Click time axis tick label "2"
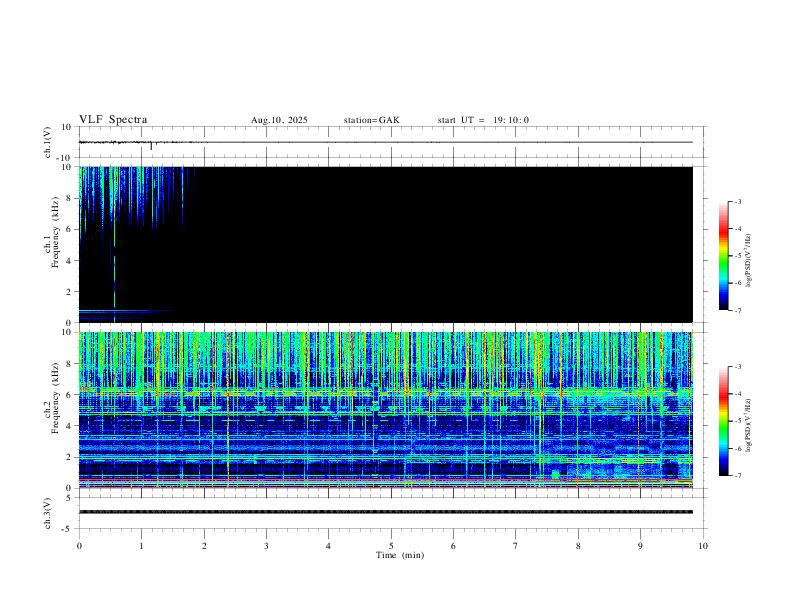Screen dimensions: 792x612 pos(204,546)
